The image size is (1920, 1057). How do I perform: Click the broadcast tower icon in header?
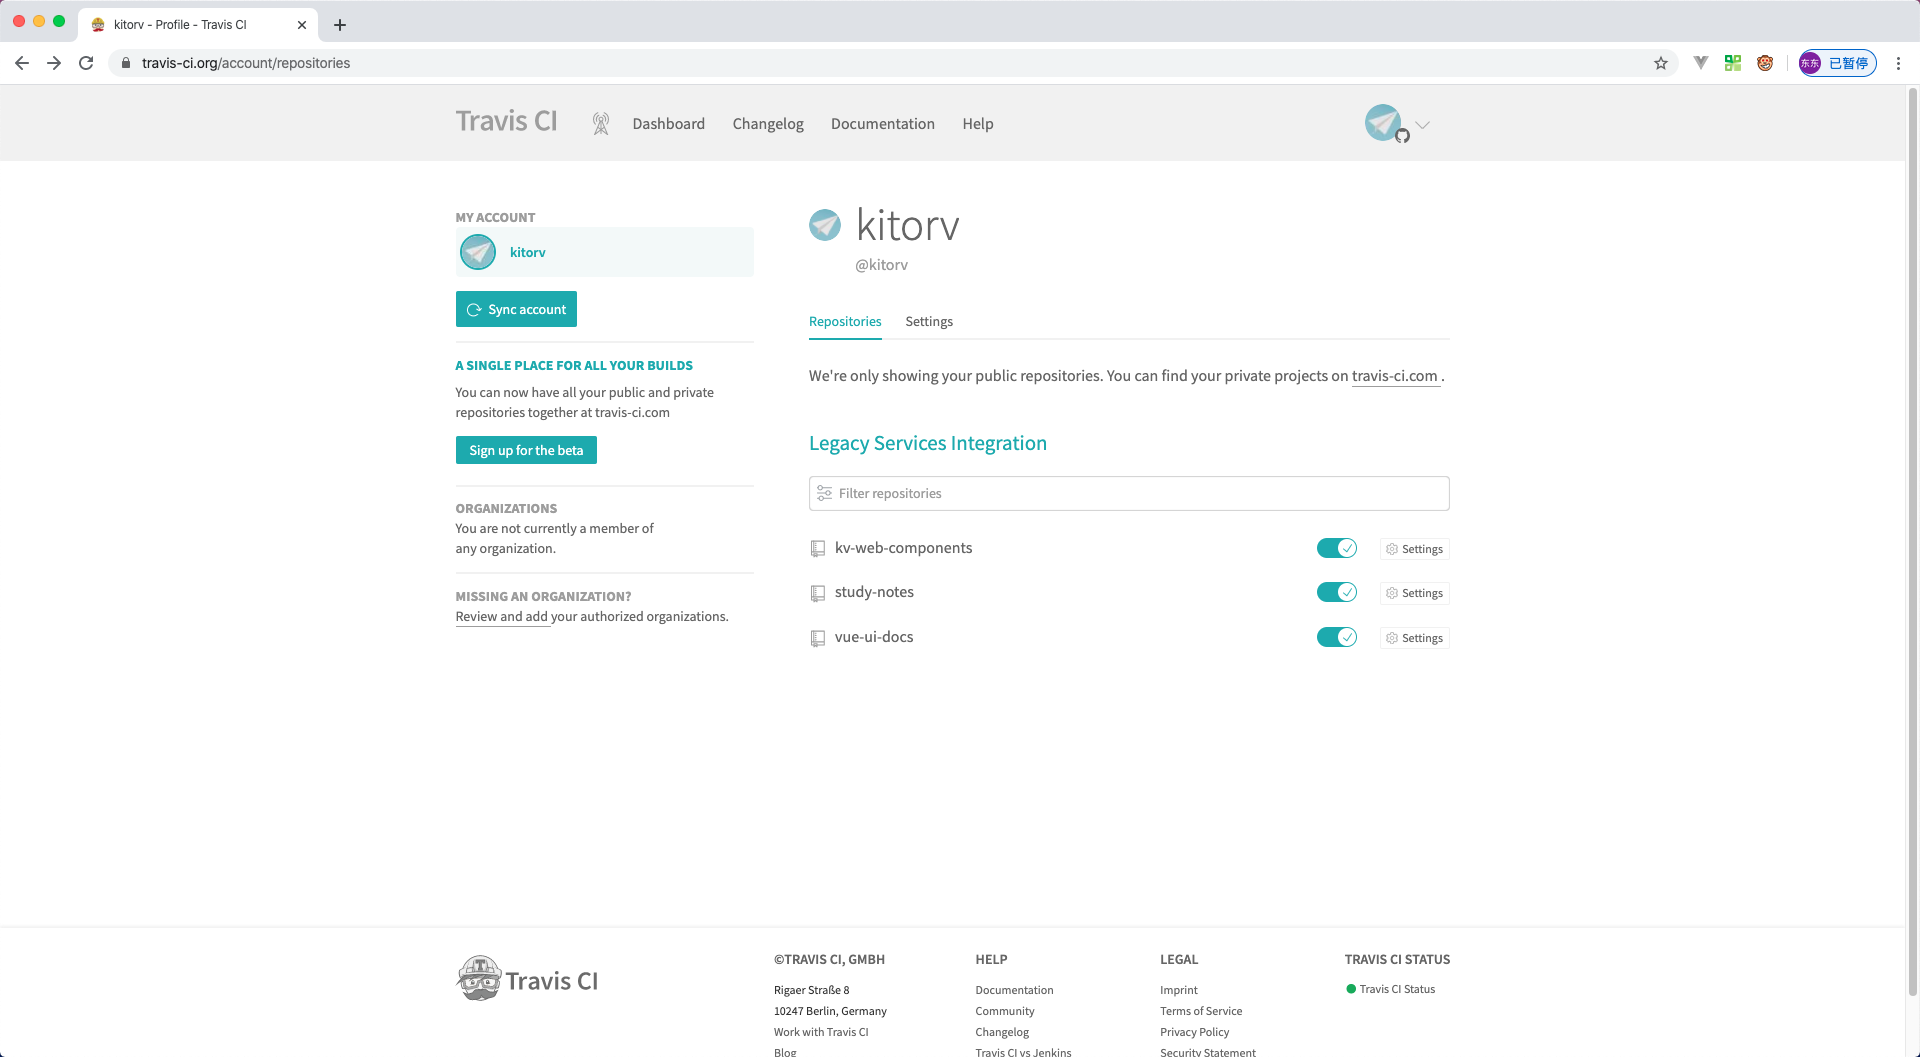pos(600,124)
